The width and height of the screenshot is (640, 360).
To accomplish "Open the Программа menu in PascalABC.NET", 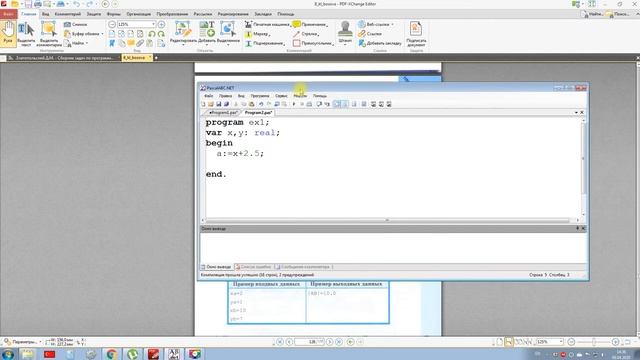I will (x=260, y=96).
